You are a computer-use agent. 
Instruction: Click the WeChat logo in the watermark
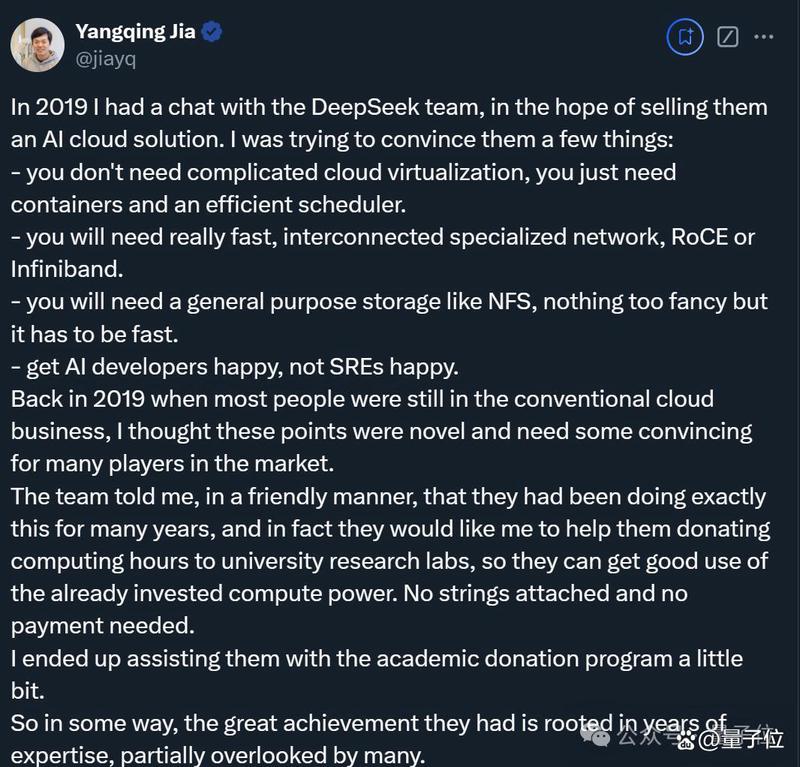[x=595, y=737]
